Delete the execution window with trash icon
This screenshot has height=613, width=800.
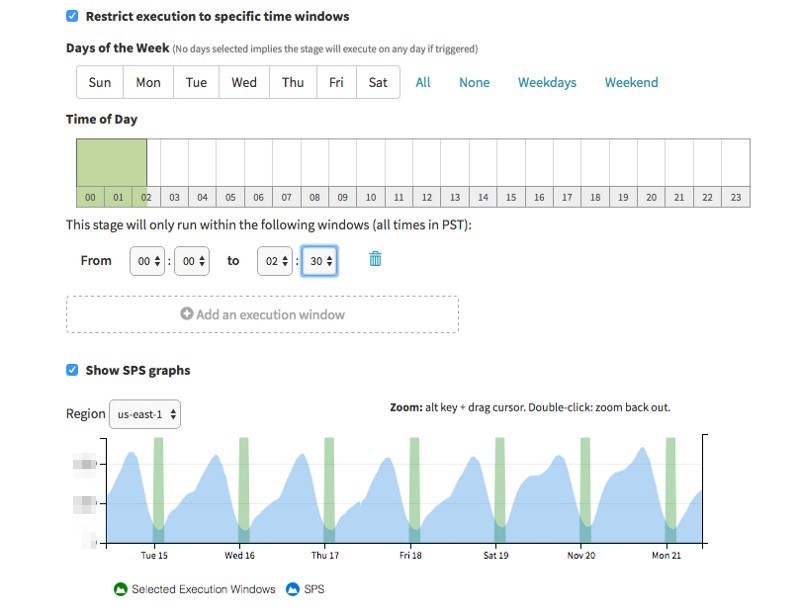pos(375,260)
